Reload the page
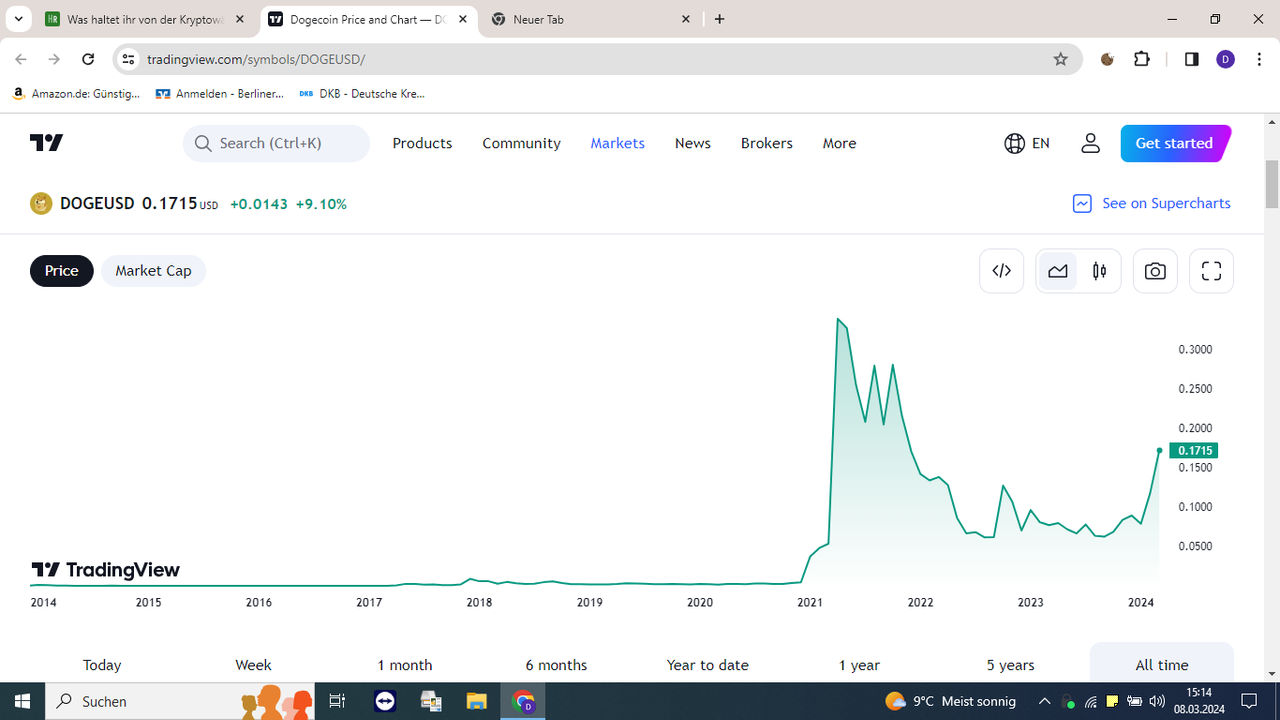Viewport: 1280px width, 720px height. click(88, 59)
